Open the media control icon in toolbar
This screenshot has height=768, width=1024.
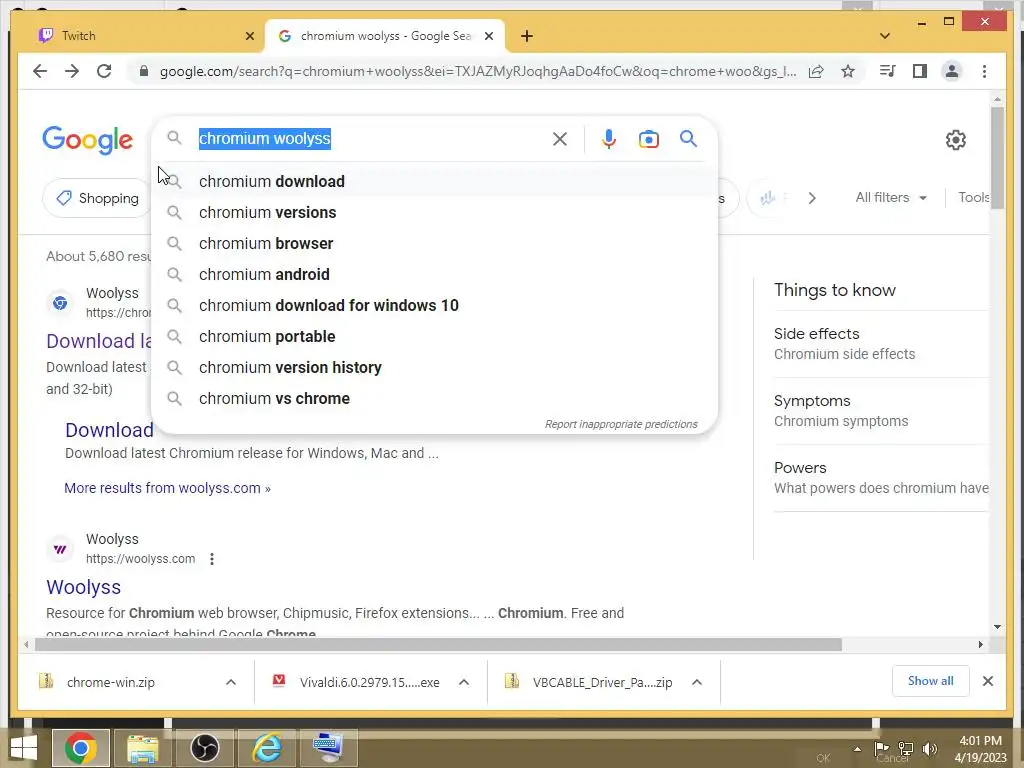(888, 71)
